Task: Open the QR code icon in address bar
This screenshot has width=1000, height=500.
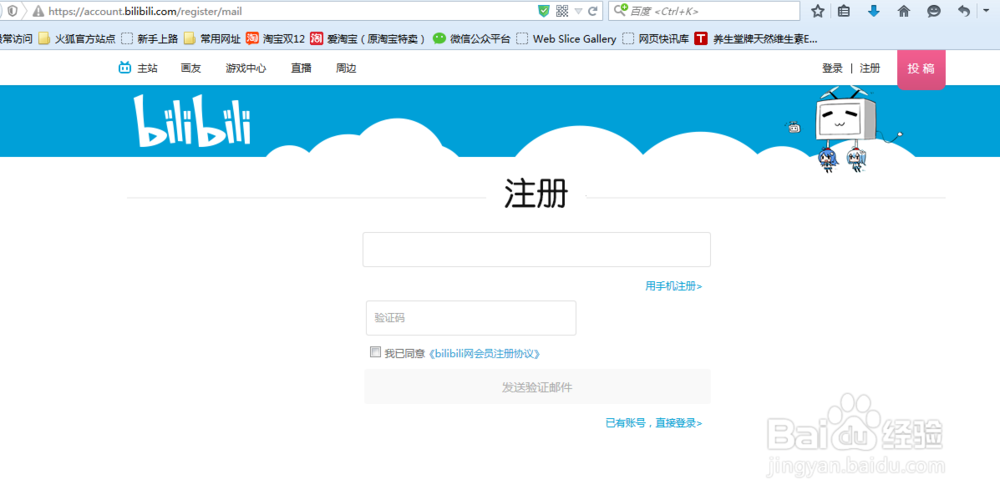Action: point(562,11)
